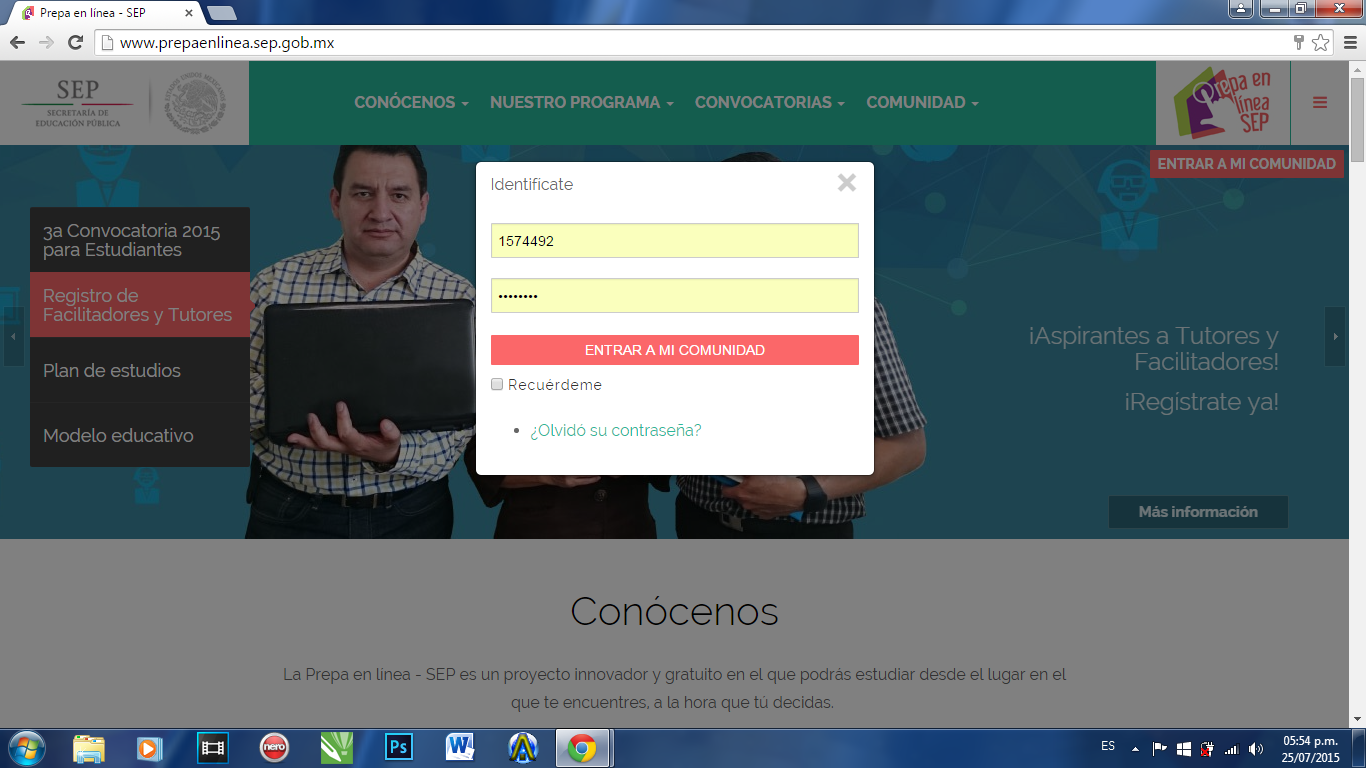Expand the CONVOCATORIAS dropdown menu

coord(769,102)
